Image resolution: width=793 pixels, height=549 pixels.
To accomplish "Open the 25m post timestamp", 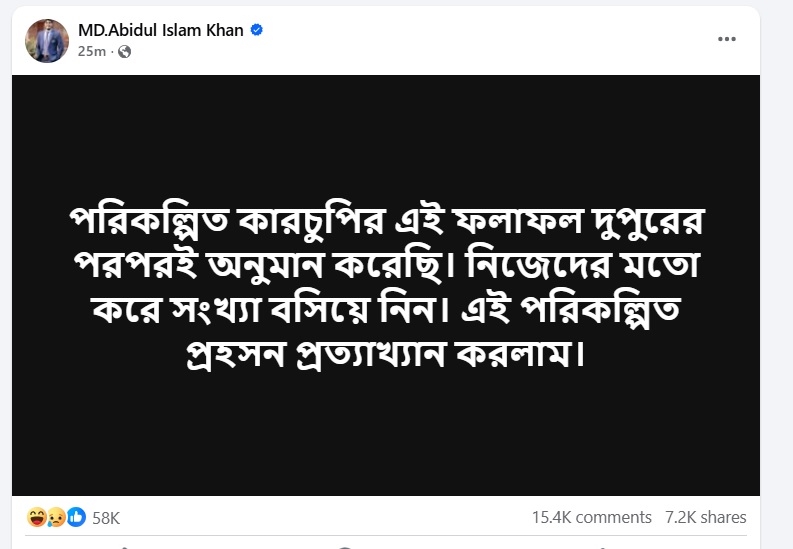I will (x=93, y=51).
